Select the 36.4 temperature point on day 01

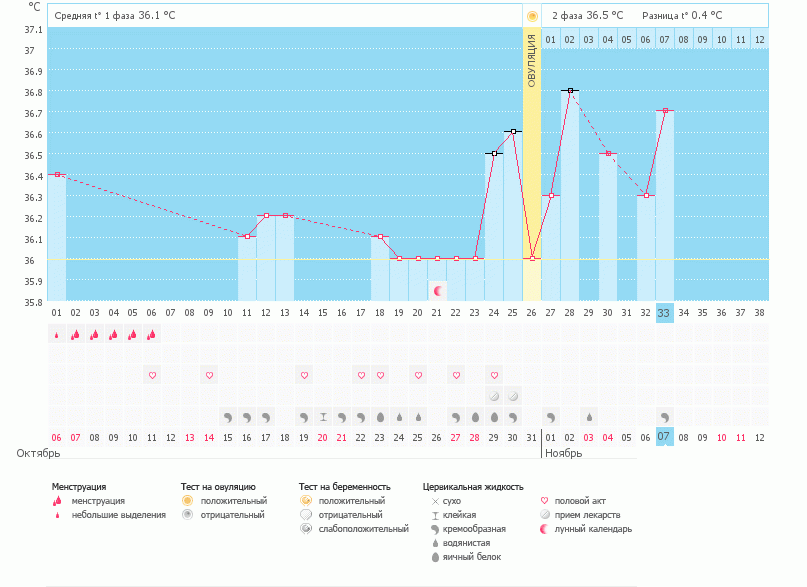(x=56, y=175)
